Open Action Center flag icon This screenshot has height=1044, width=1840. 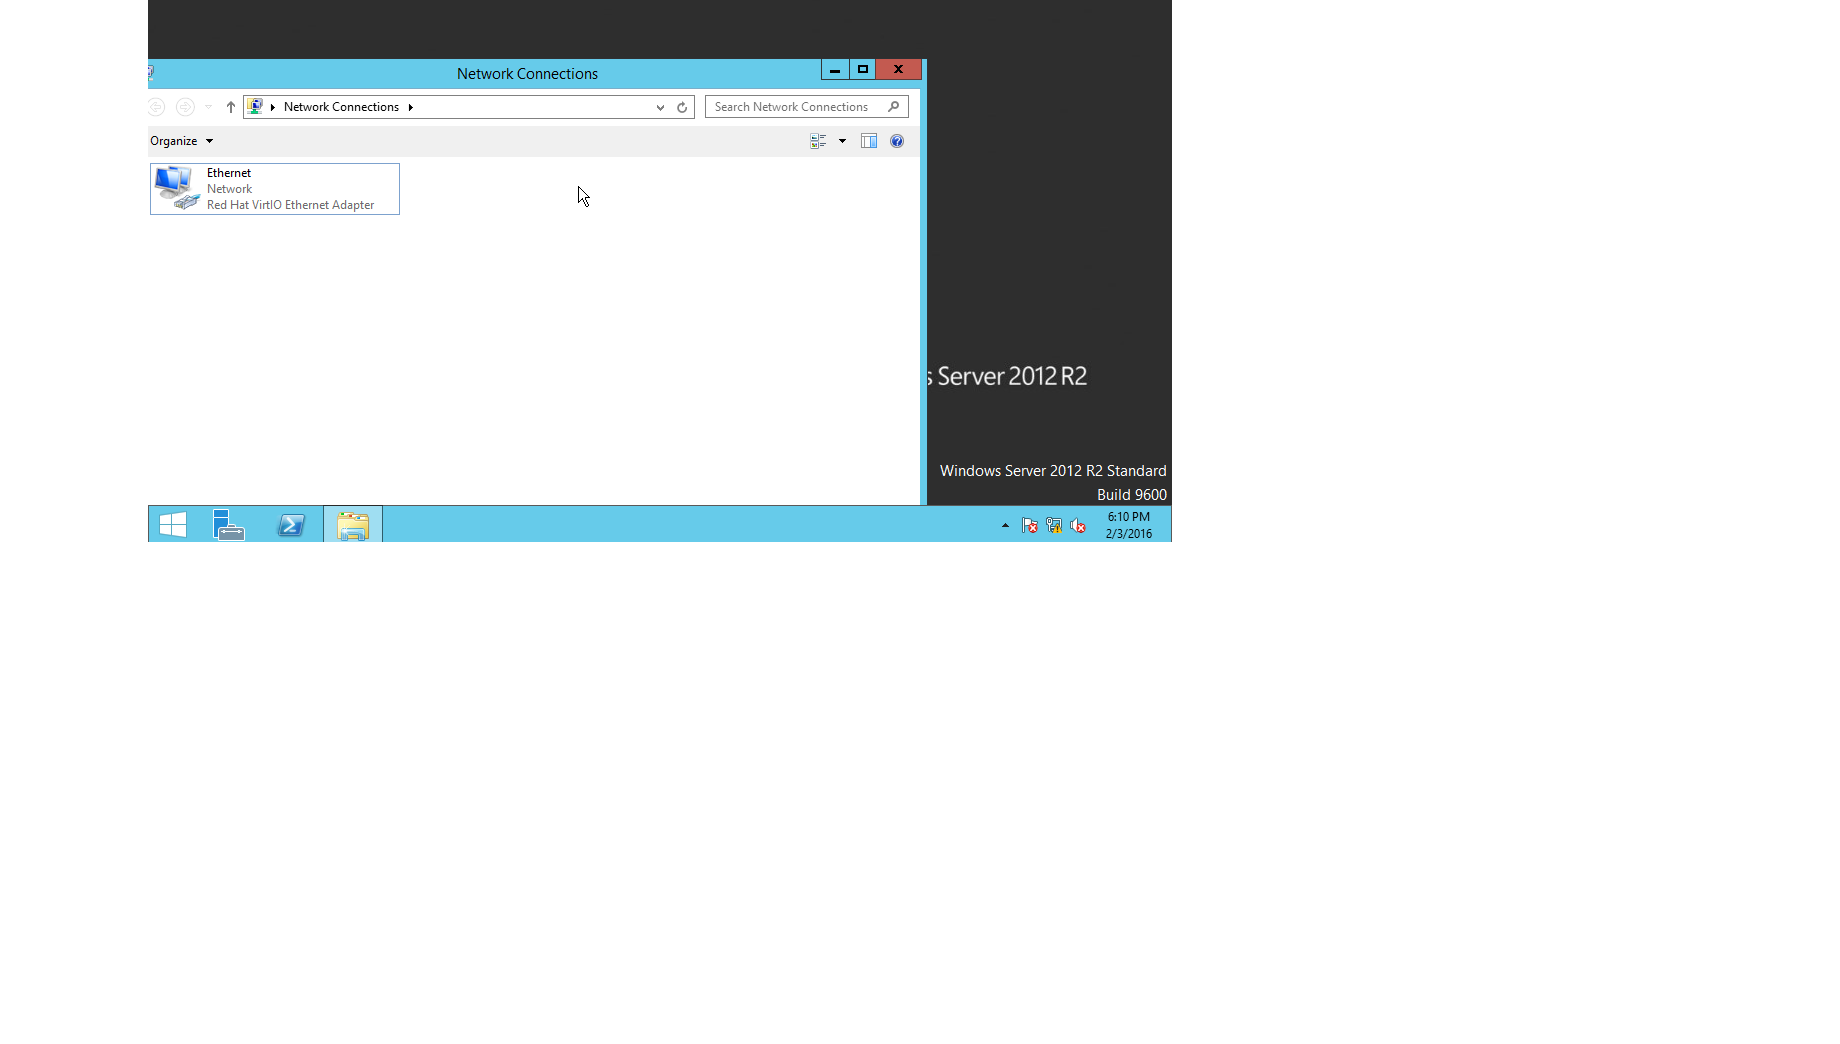(x=1029, y=525)
